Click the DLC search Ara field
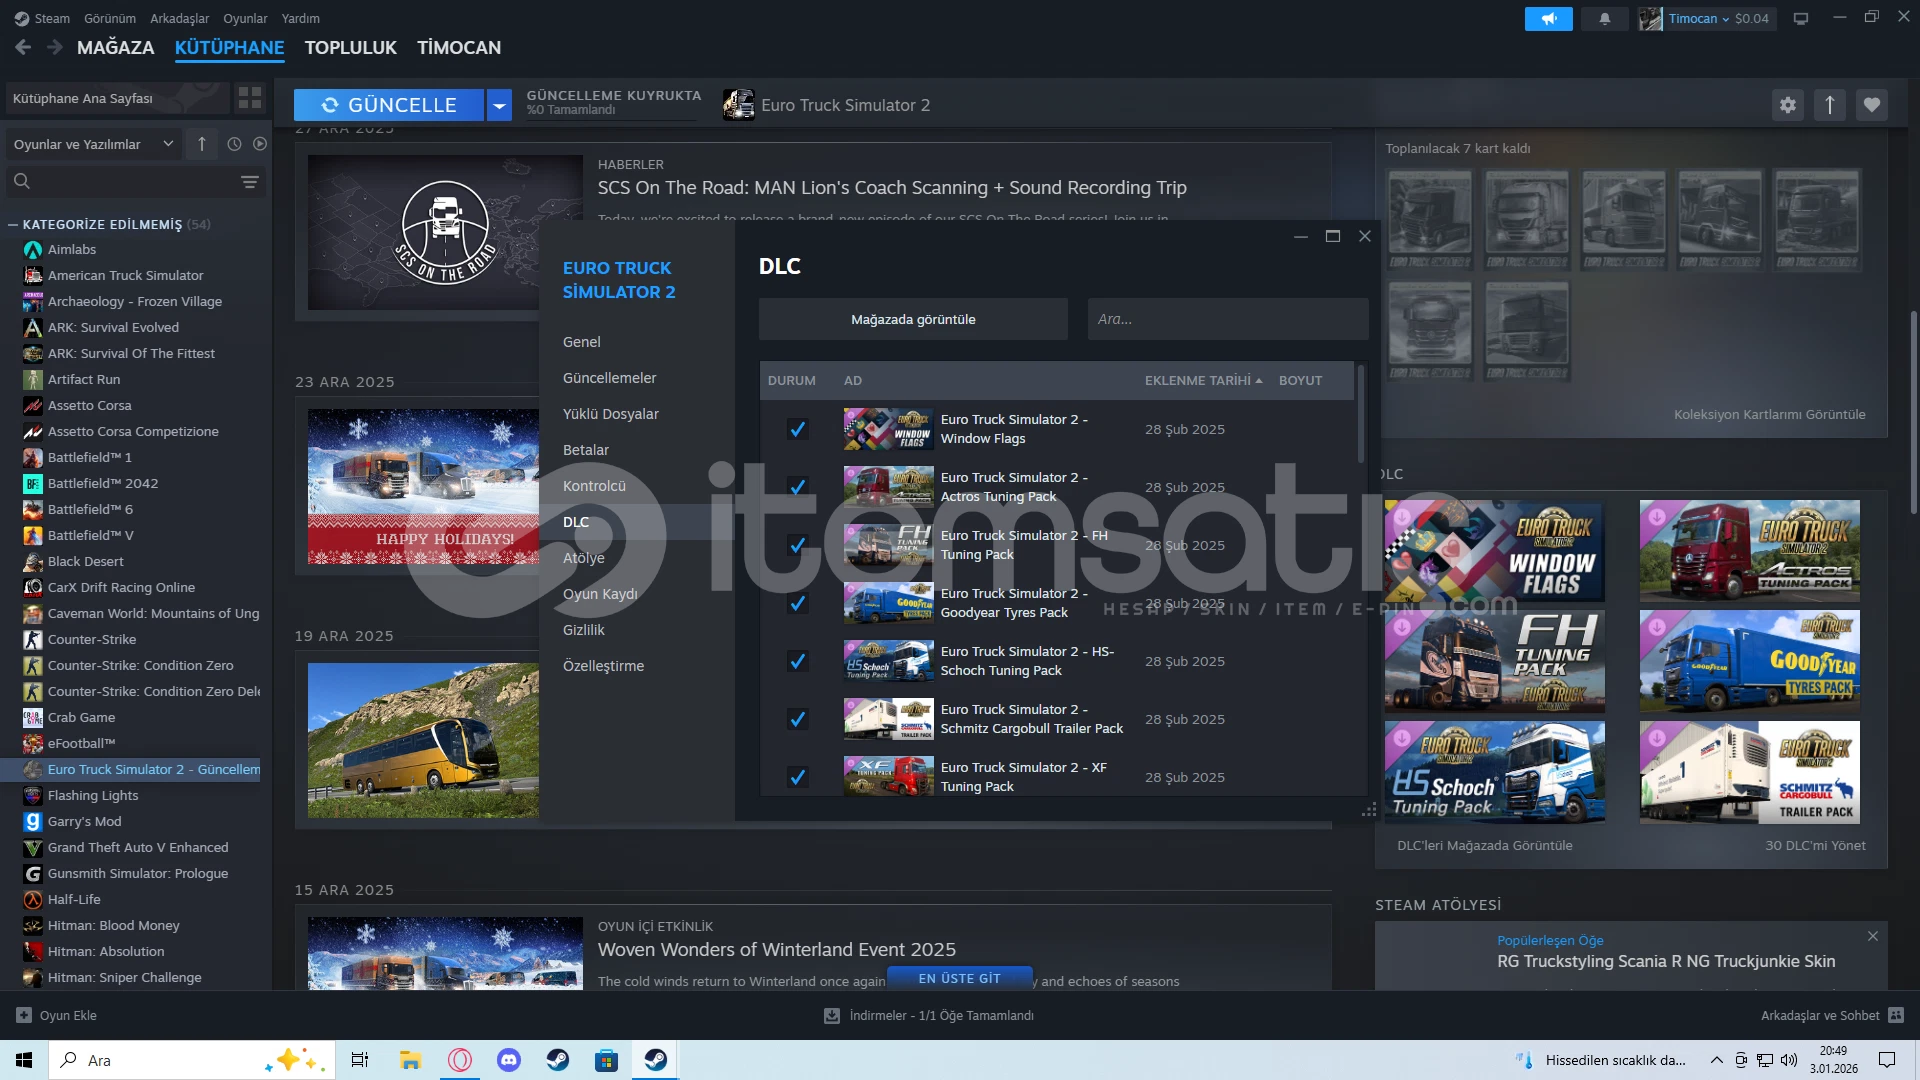Screen dimensions: 1920x1080 click(x=1227, y=319)
